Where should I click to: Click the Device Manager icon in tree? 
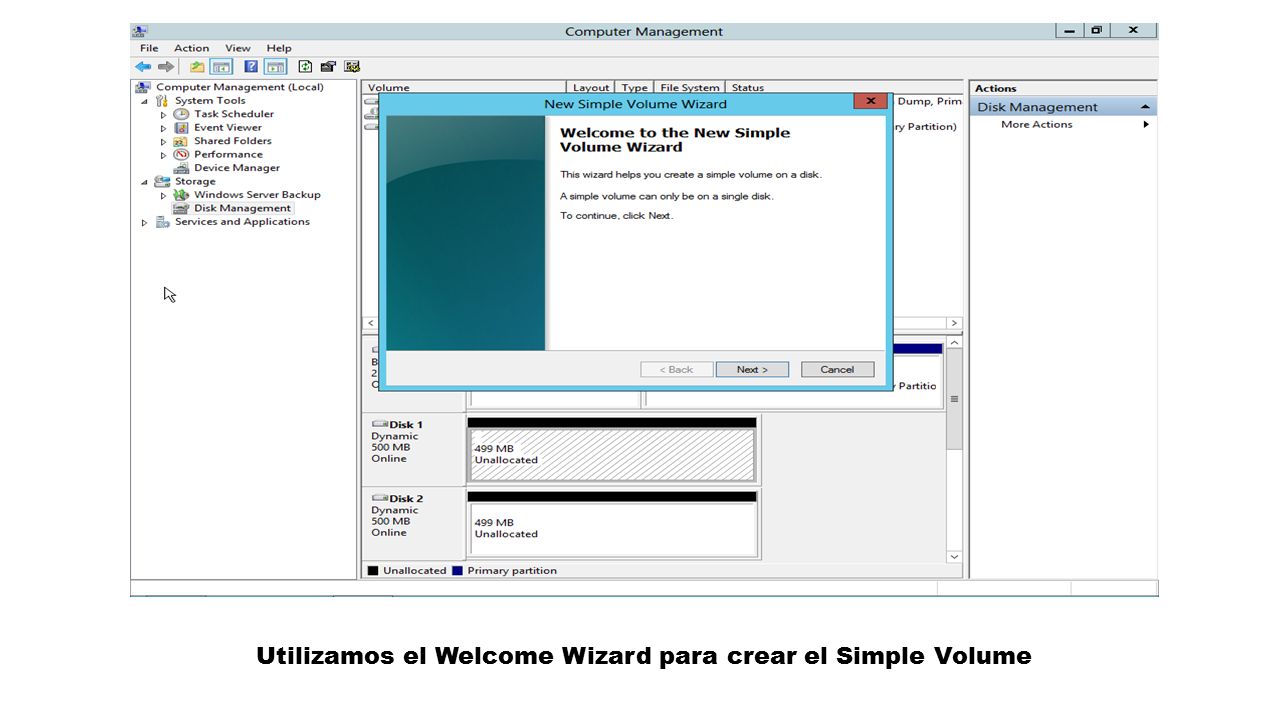coord(181,168)
